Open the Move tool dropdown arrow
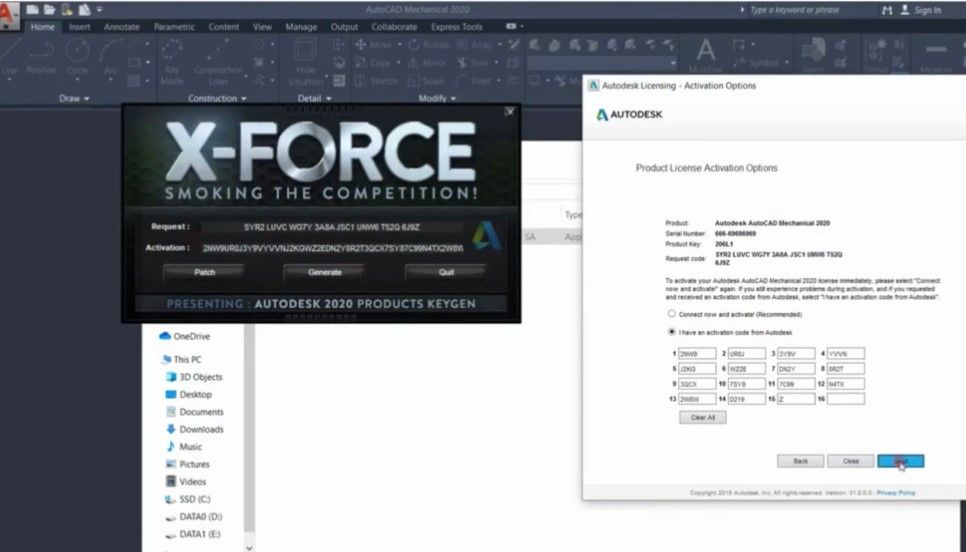This screenshot has width=966, height=552. [400, 45]
